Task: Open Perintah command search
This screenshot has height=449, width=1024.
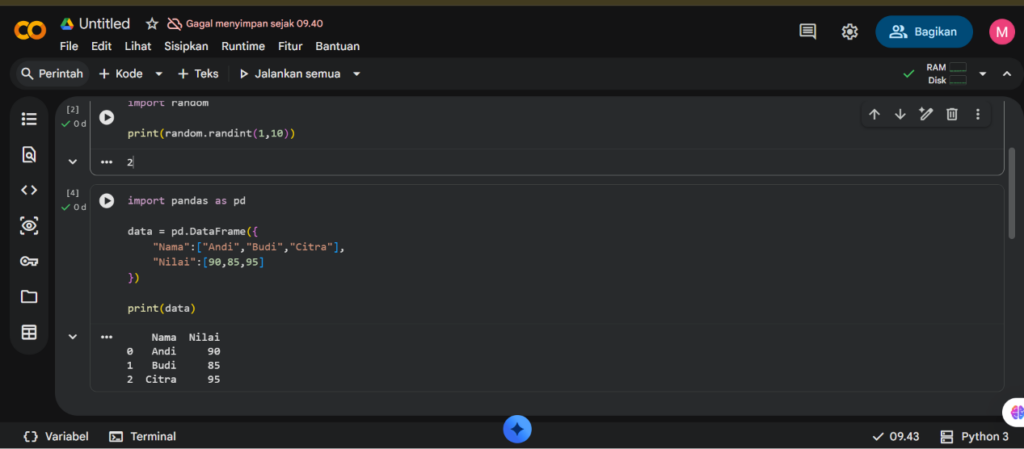Action: [52, 74]
